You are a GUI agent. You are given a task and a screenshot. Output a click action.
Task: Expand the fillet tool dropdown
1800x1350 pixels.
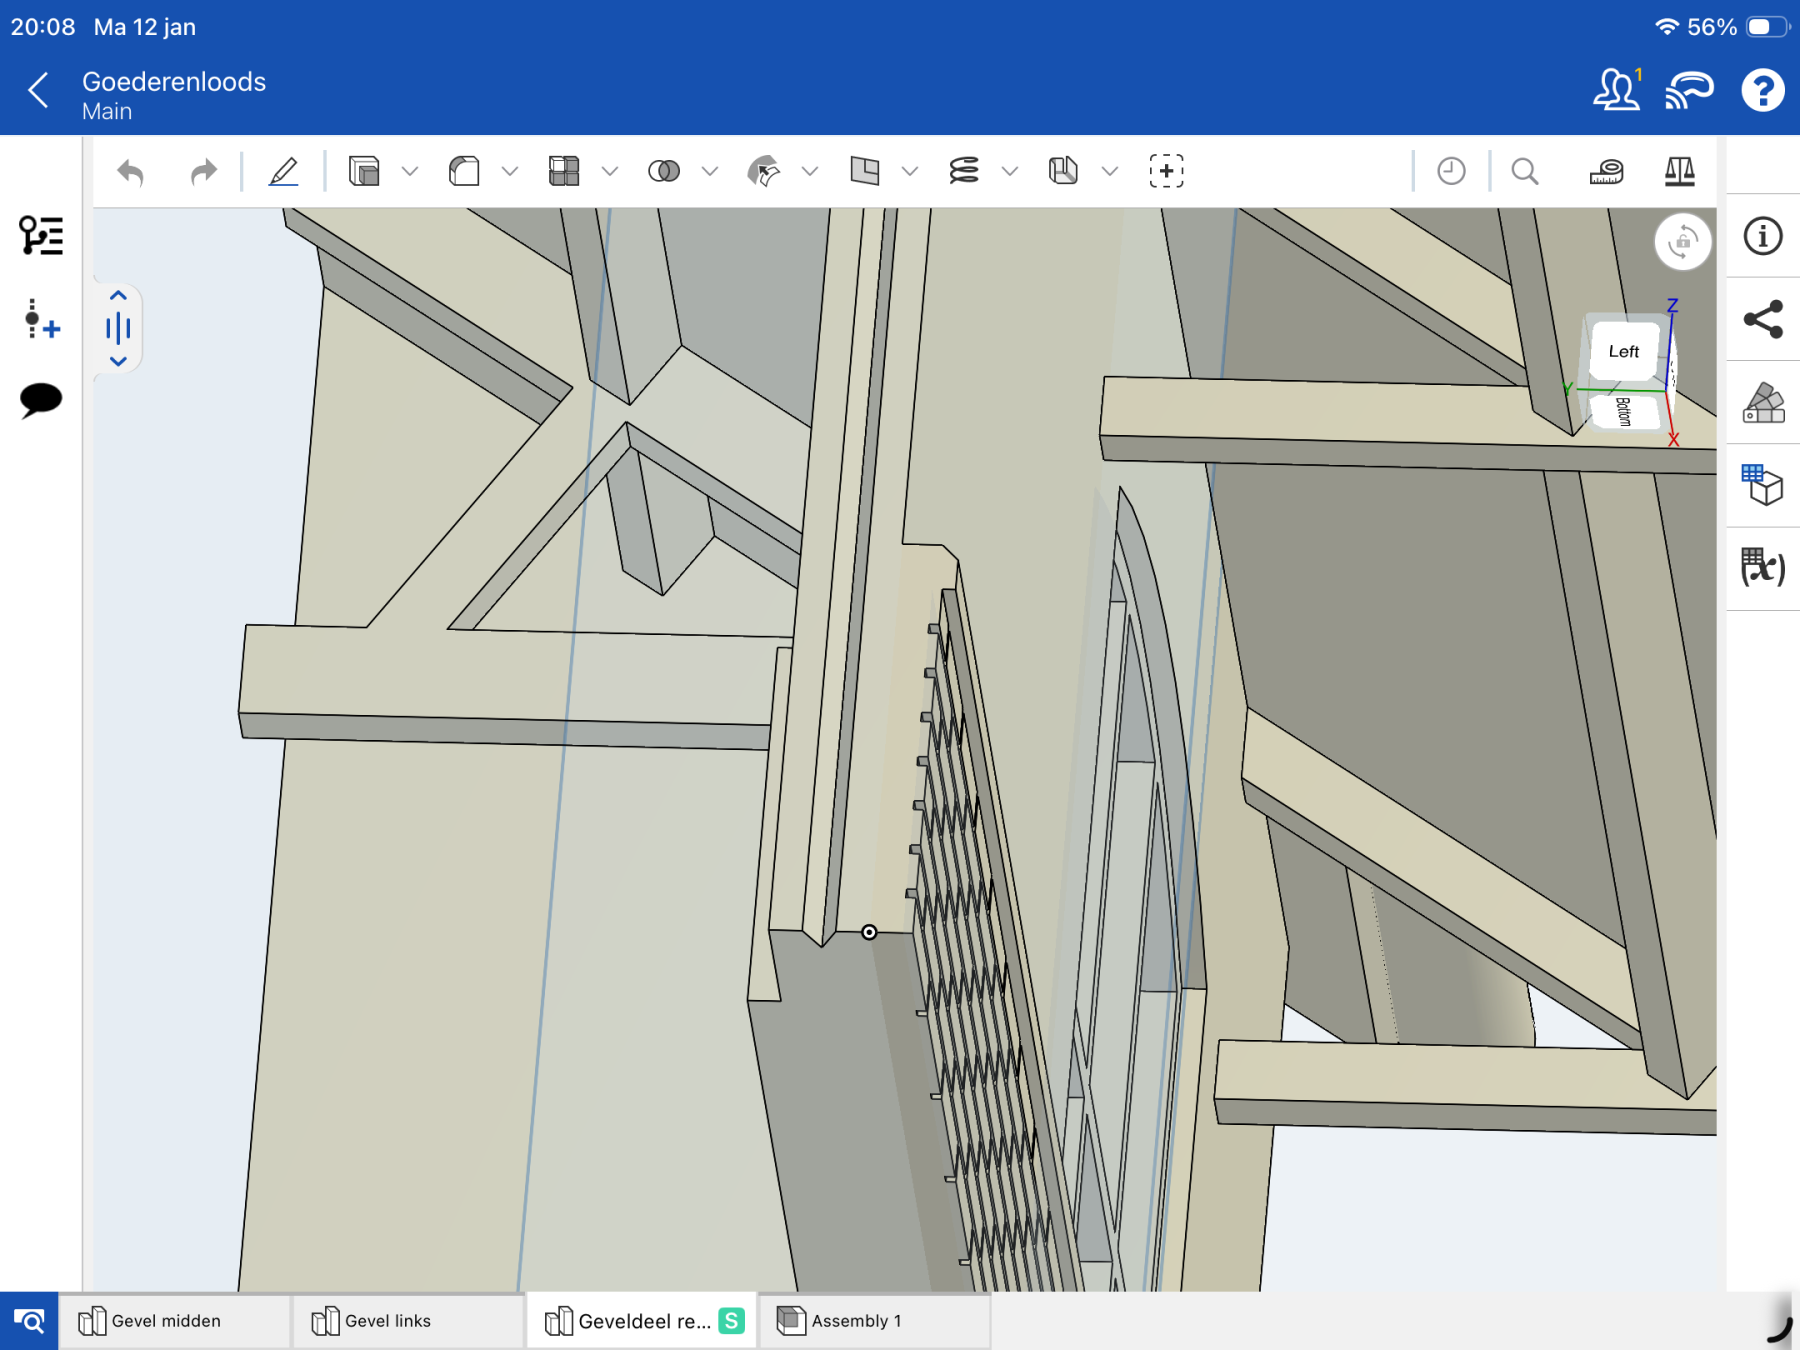[510, 172]
